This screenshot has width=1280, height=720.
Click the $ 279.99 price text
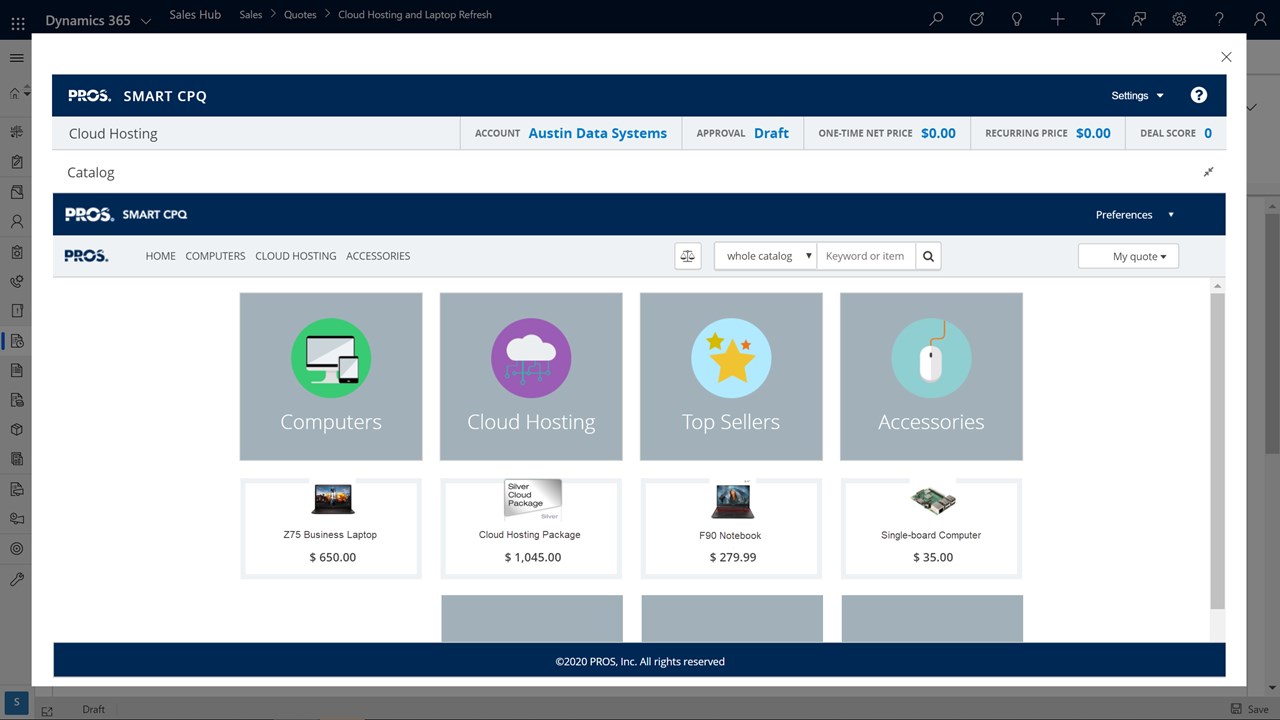click(733, 557)
